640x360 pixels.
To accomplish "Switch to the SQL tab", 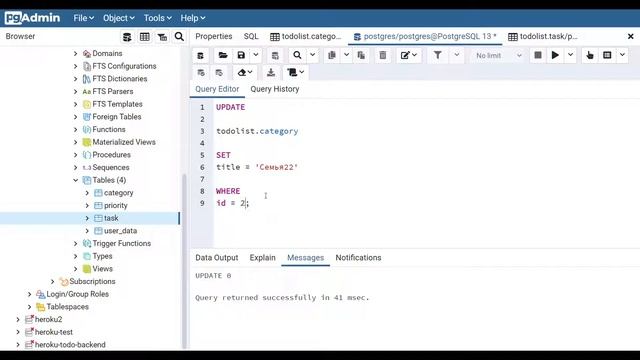I will click(x=251, y=36).
